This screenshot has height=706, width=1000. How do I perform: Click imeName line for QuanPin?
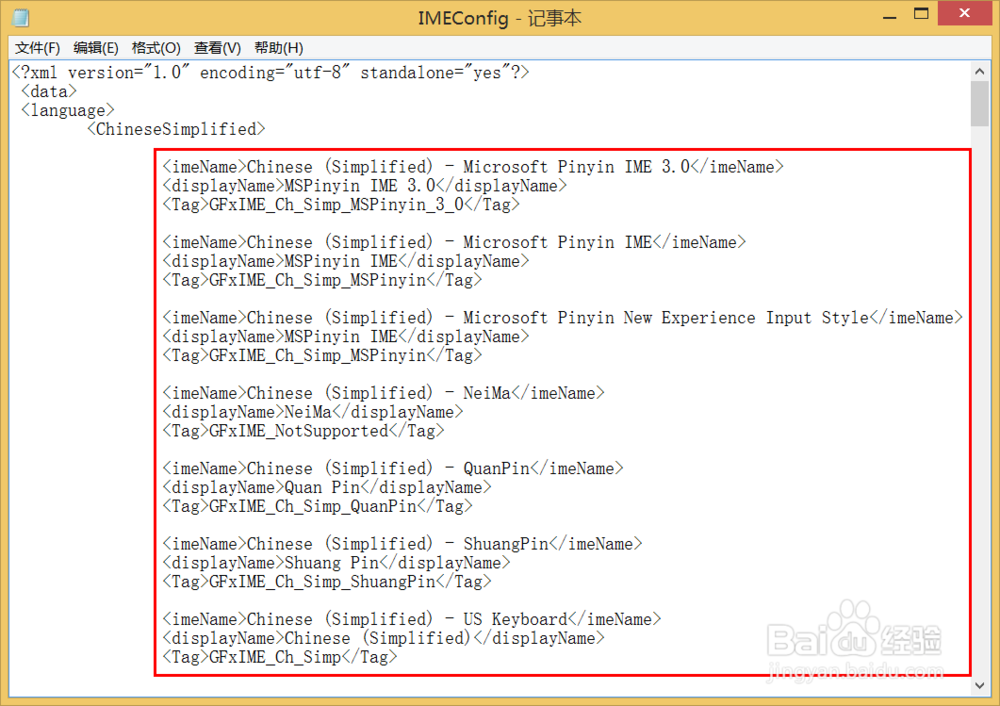[393, 469]
